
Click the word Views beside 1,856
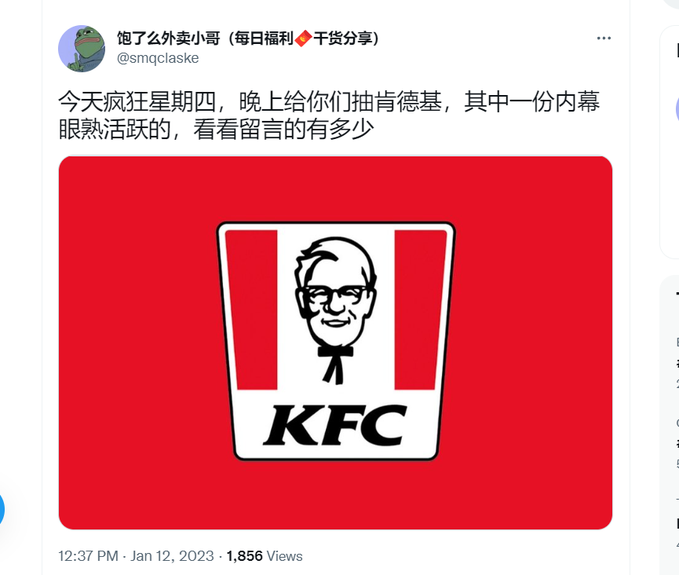(x=284, y=556)
